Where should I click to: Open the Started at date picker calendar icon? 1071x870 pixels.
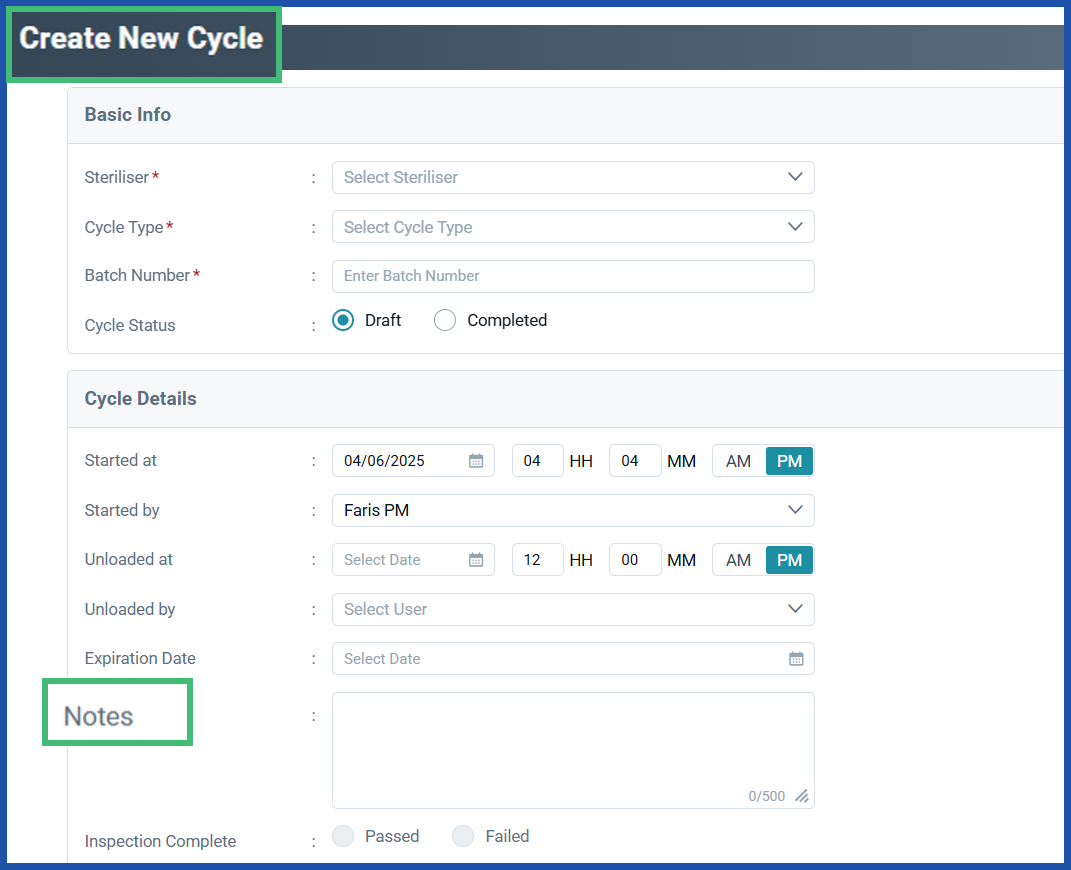(x=476, y=460)
